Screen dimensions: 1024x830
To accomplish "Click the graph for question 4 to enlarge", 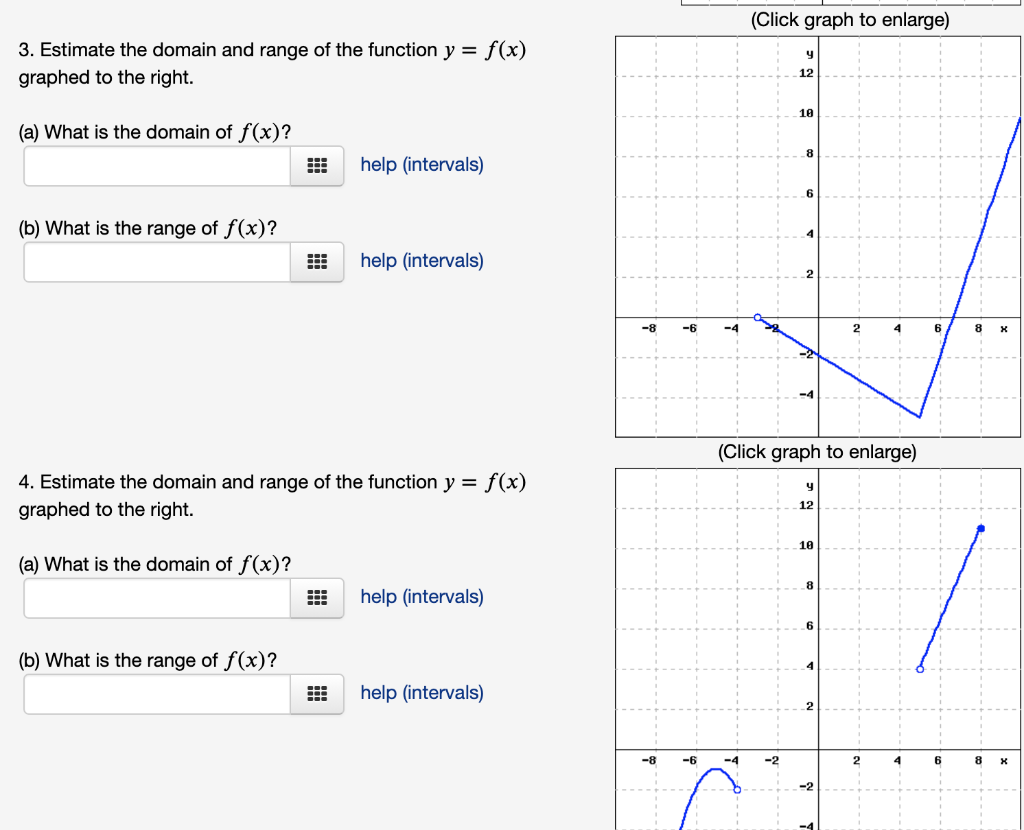I will point(817,650).
